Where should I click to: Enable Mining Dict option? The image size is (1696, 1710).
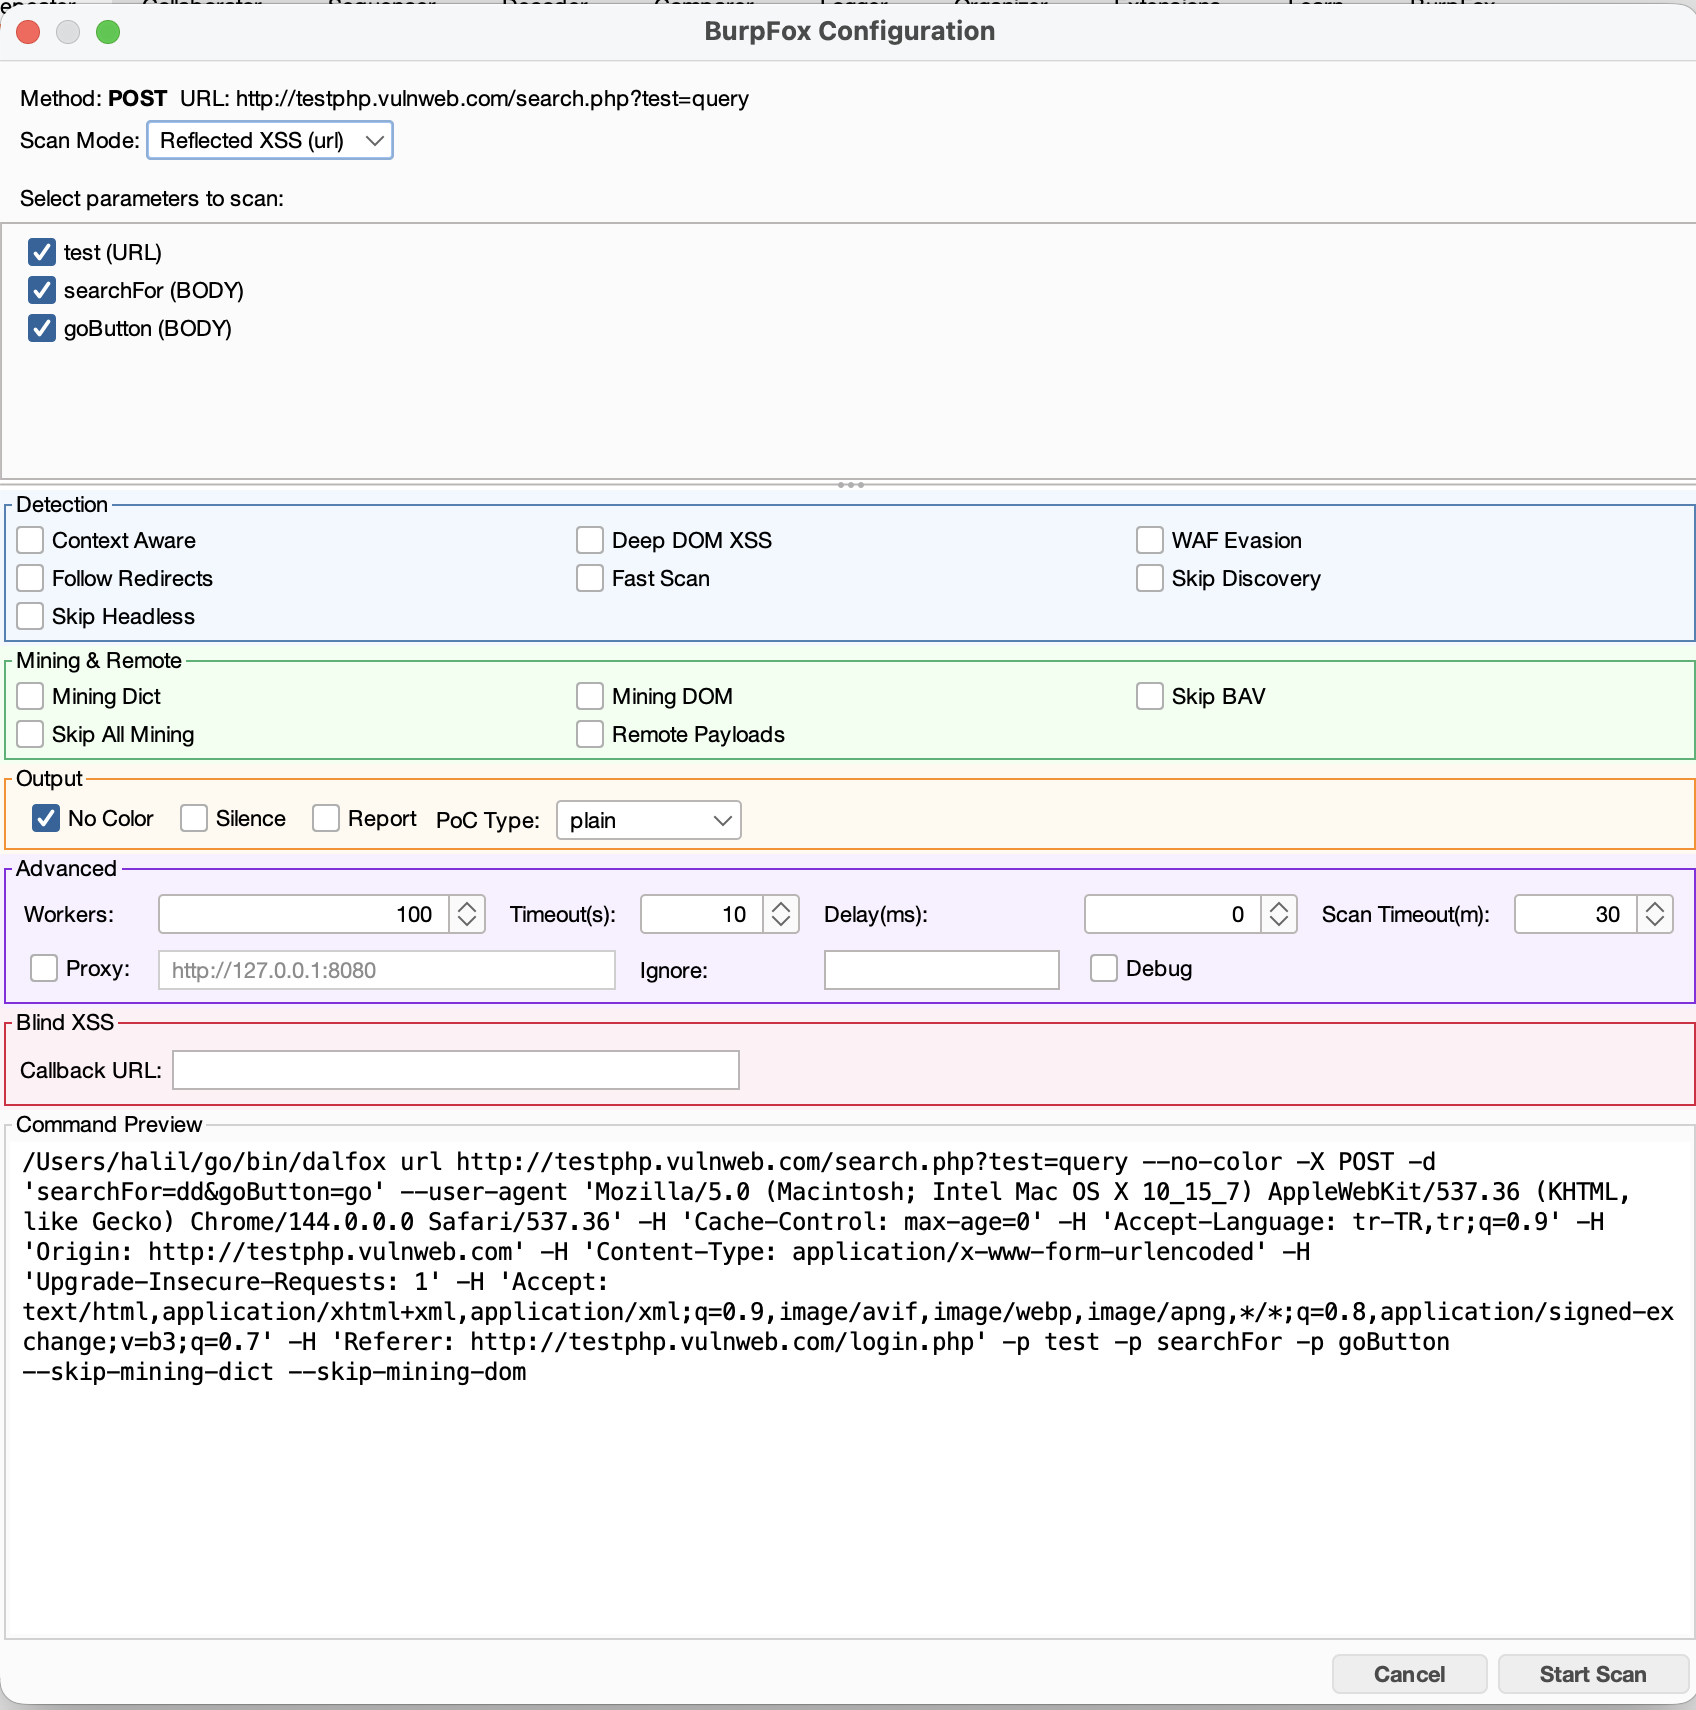[30, 696]
